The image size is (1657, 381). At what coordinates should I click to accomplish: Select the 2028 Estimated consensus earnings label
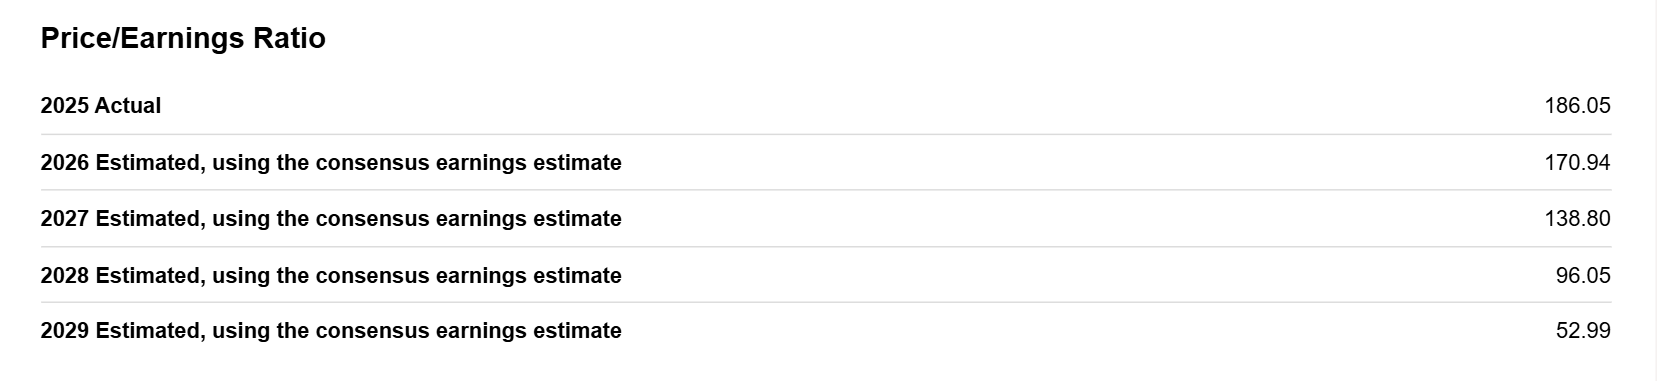(331, 276)
